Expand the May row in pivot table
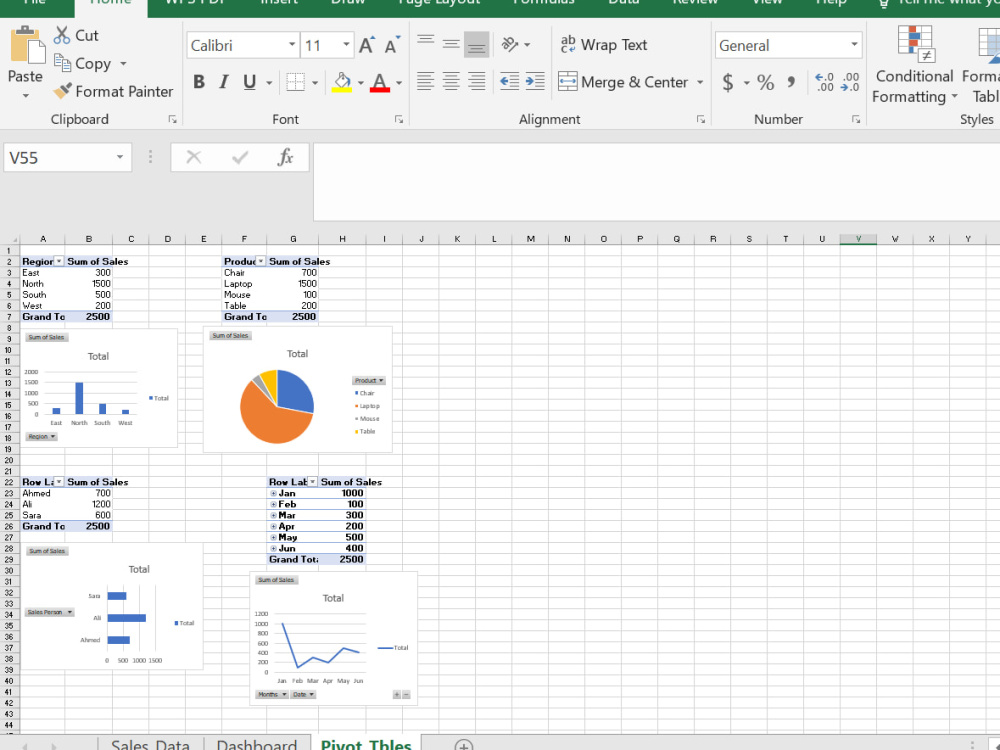 (273, 538)
